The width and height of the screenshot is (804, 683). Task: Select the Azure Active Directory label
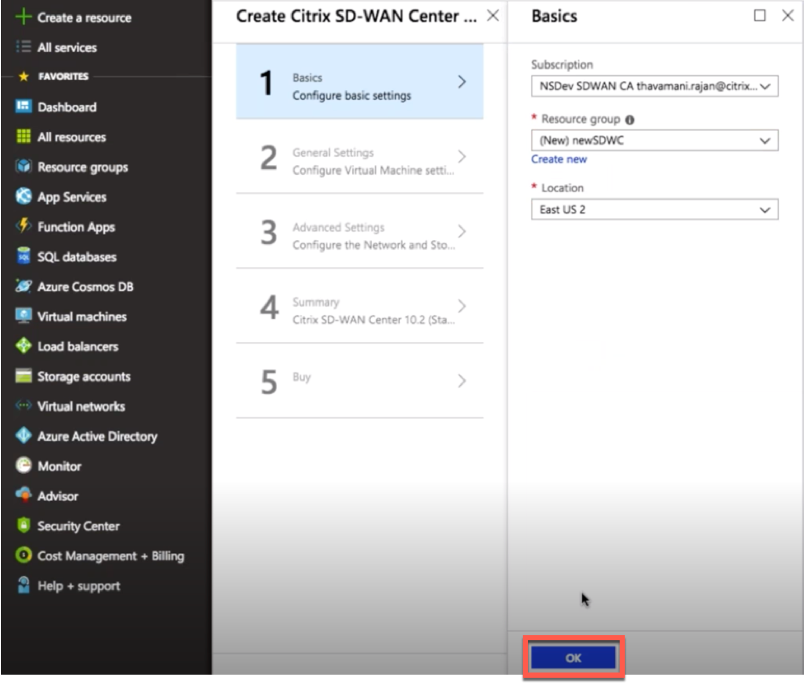[97, 436]
